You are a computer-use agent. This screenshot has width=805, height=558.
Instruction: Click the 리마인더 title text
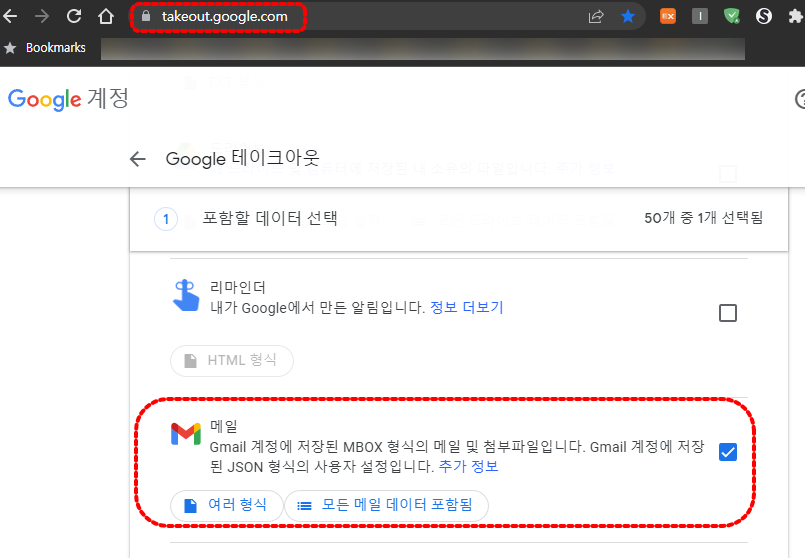tap(238, 287)
